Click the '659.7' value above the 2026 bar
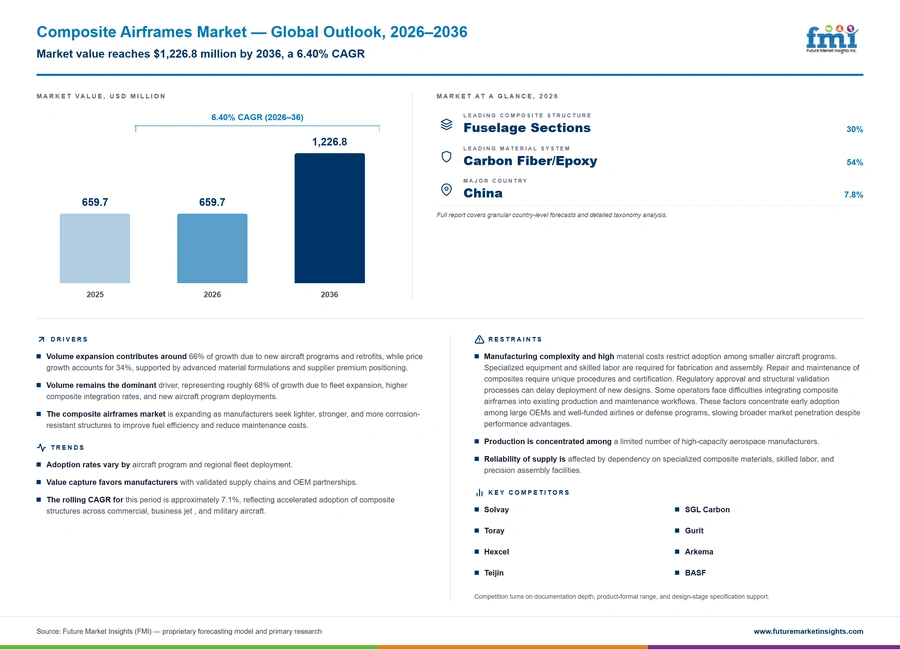900x650 pixels. coord(212,202)
